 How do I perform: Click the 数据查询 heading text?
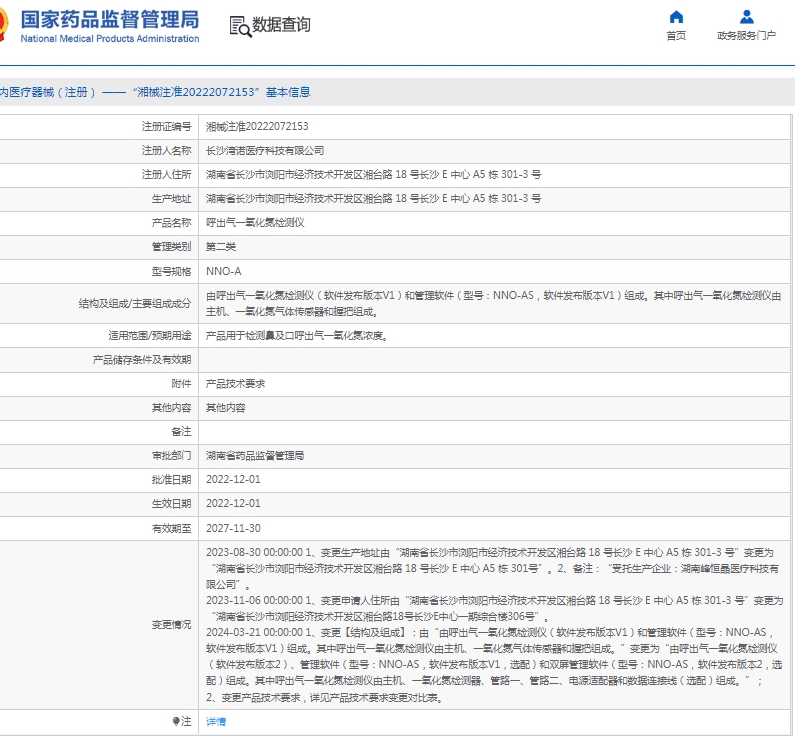pos(281,24)
